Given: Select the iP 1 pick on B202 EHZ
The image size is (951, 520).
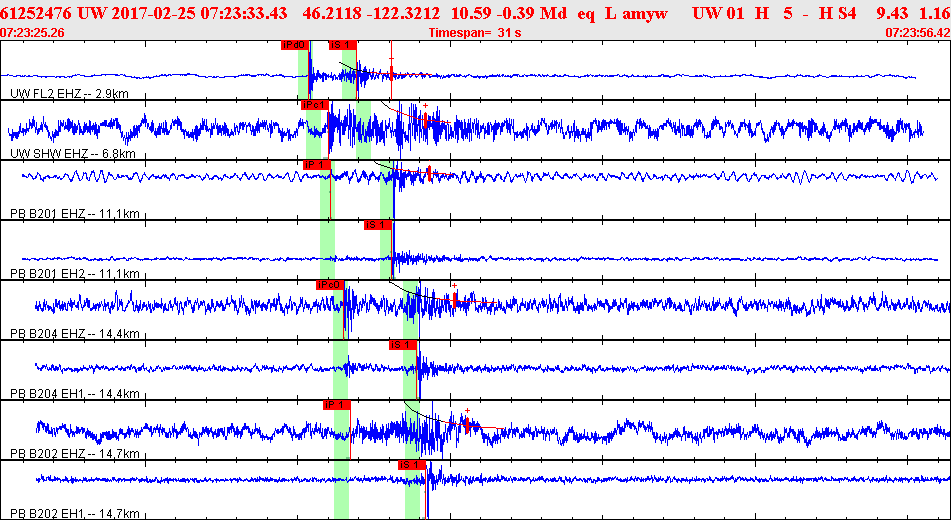Looking at the screenshot, I should point(337,405).
